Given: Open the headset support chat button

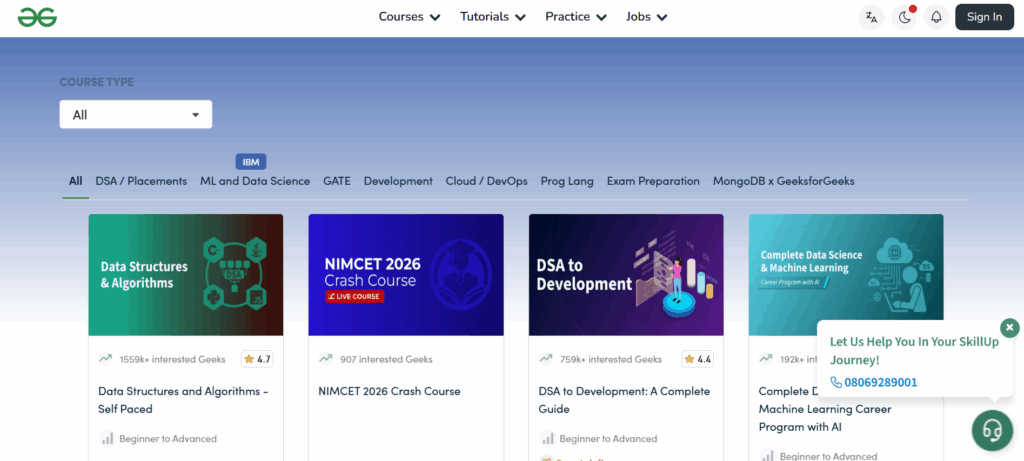Looking at the screenshot, I should (993, 430).
